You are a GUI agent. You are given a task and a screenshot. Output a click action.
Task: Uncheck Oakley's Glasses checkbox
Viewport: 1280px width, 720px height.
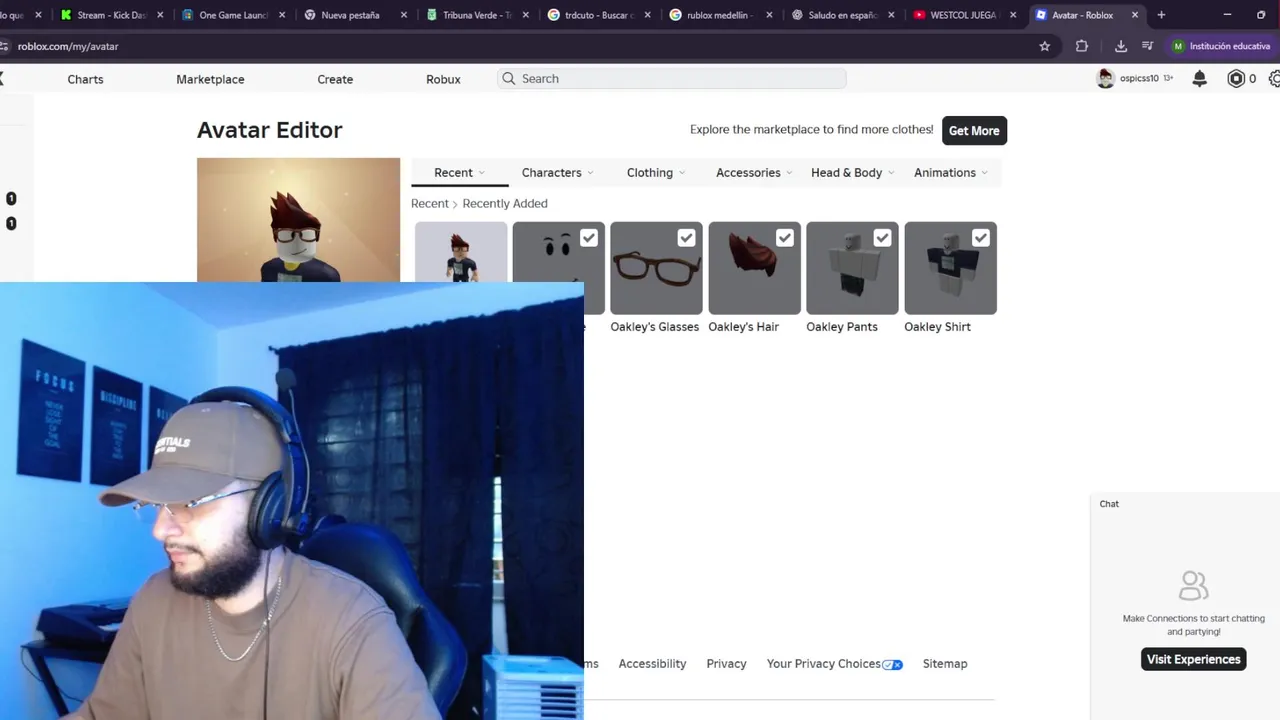point(686,238)
